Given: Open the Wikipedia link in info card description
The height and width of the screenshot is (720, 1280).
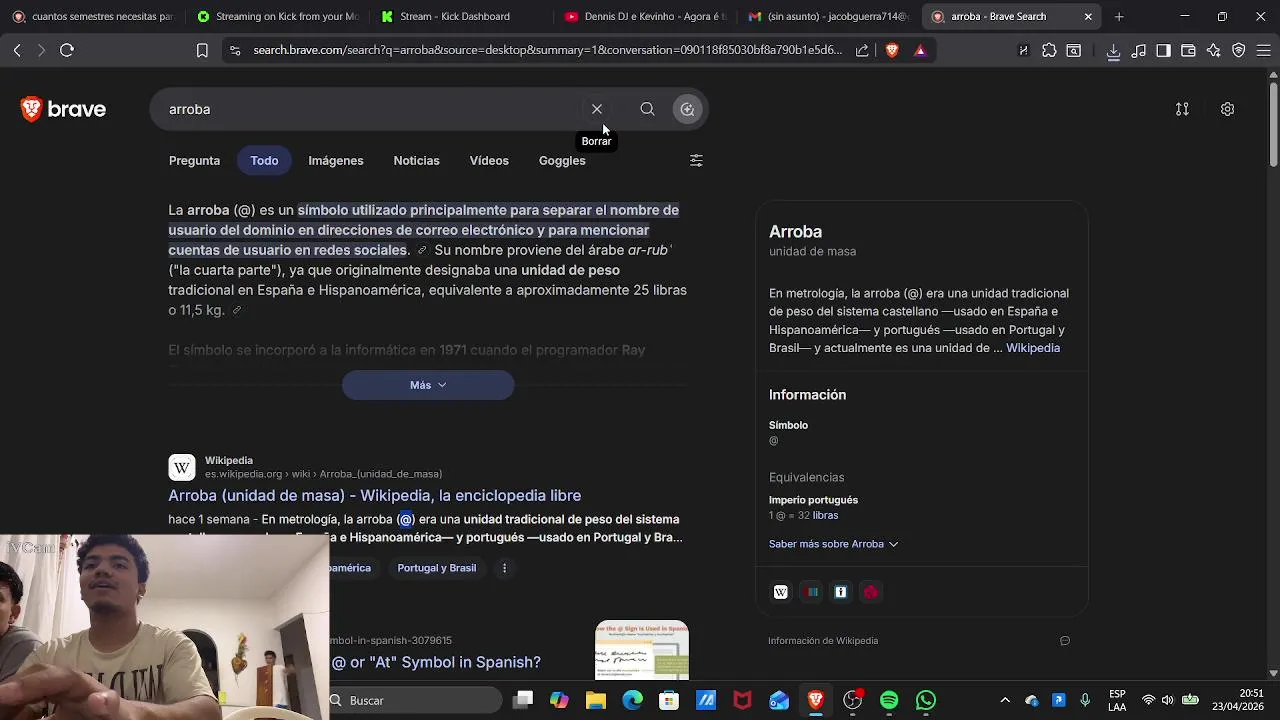Looking at the screenshot, I should pyautogui.click(x=1033, y=348).
